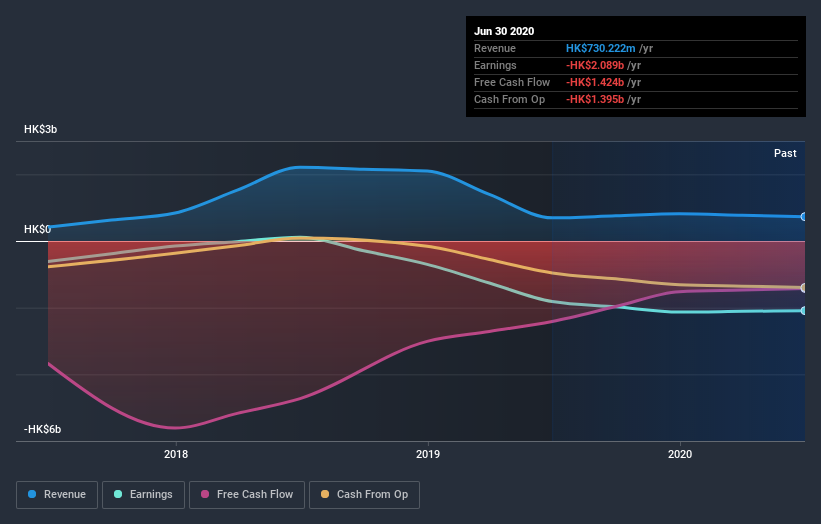Click the 2018 x-axis label
821x524 pixels.
(176, 454)
